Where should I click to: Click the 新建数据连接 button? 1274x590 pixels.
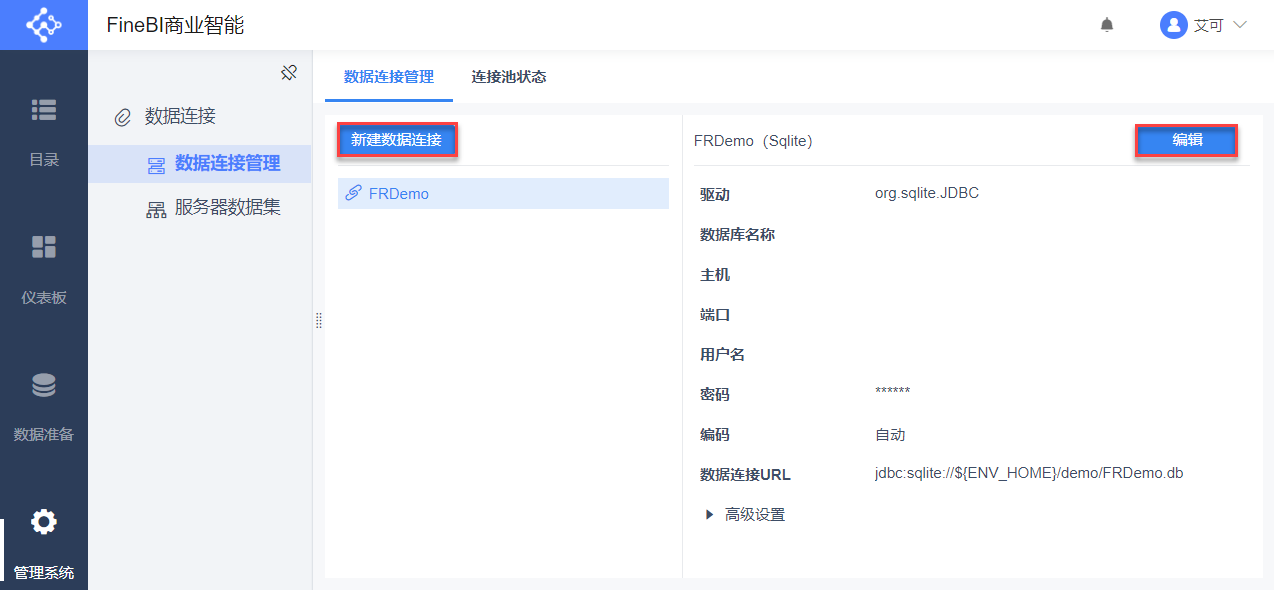coord(397,140)
